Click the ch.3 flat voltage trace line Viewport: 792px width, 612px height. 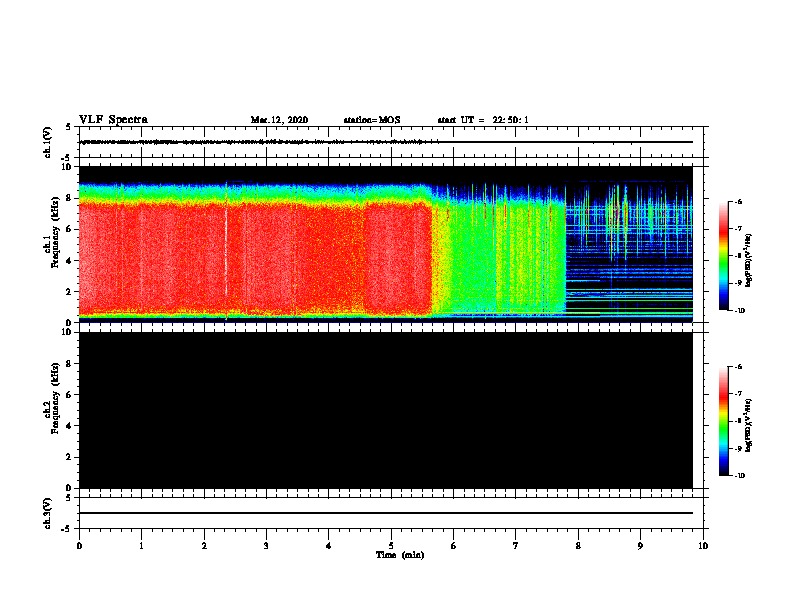pyautogui.click(x=386, y=513)
